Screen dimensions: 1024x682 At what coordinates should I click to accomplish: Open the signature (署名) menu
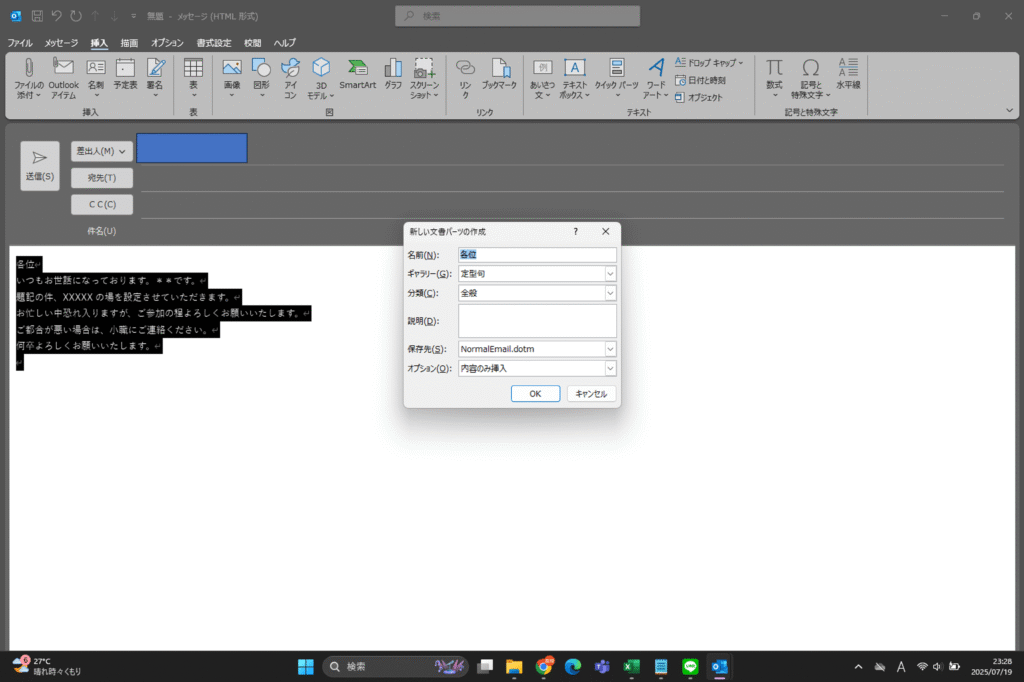pyautogui.click(x=155, y=78)
